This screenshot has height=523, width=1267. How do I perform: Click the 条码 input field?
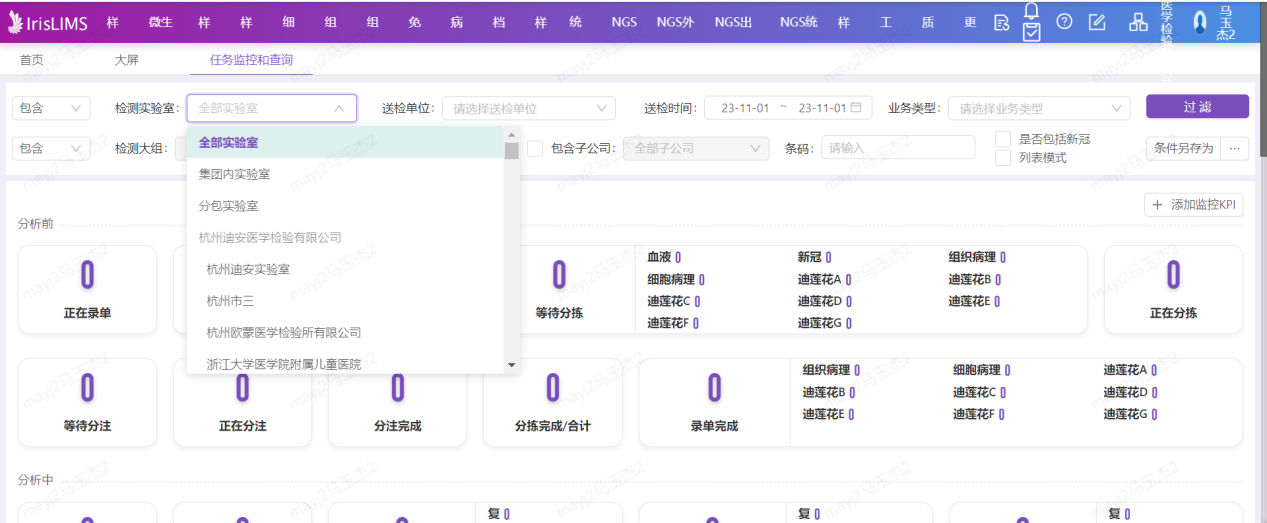897,148
